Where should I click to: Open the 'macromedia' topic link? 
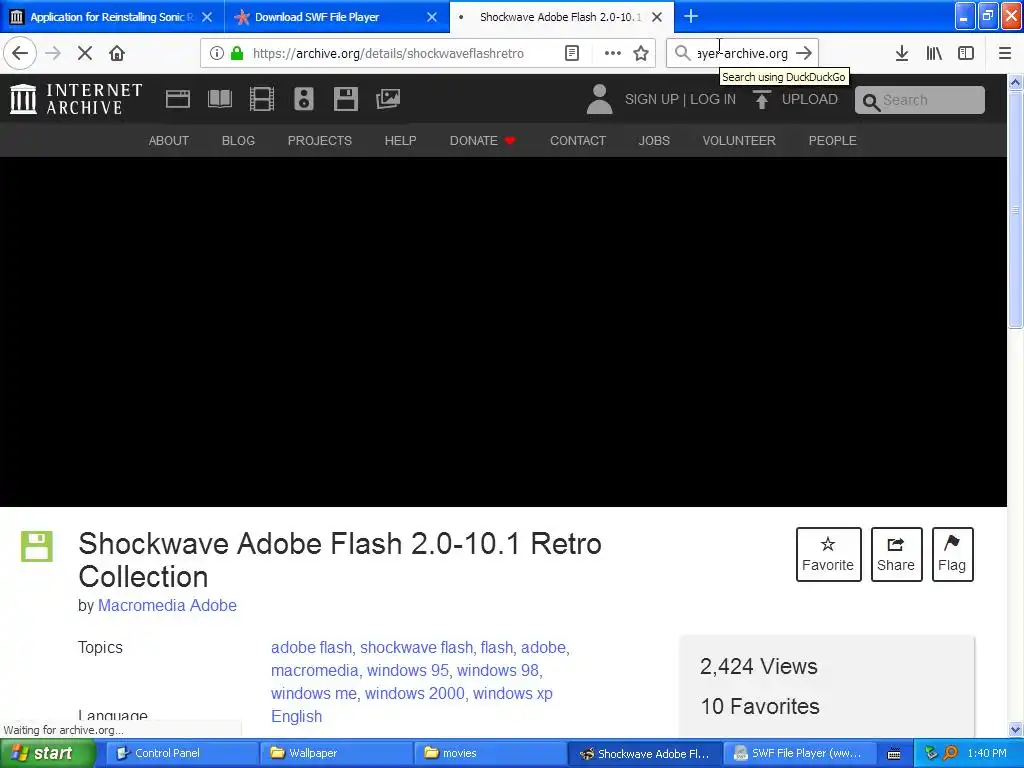pos(314,670)
